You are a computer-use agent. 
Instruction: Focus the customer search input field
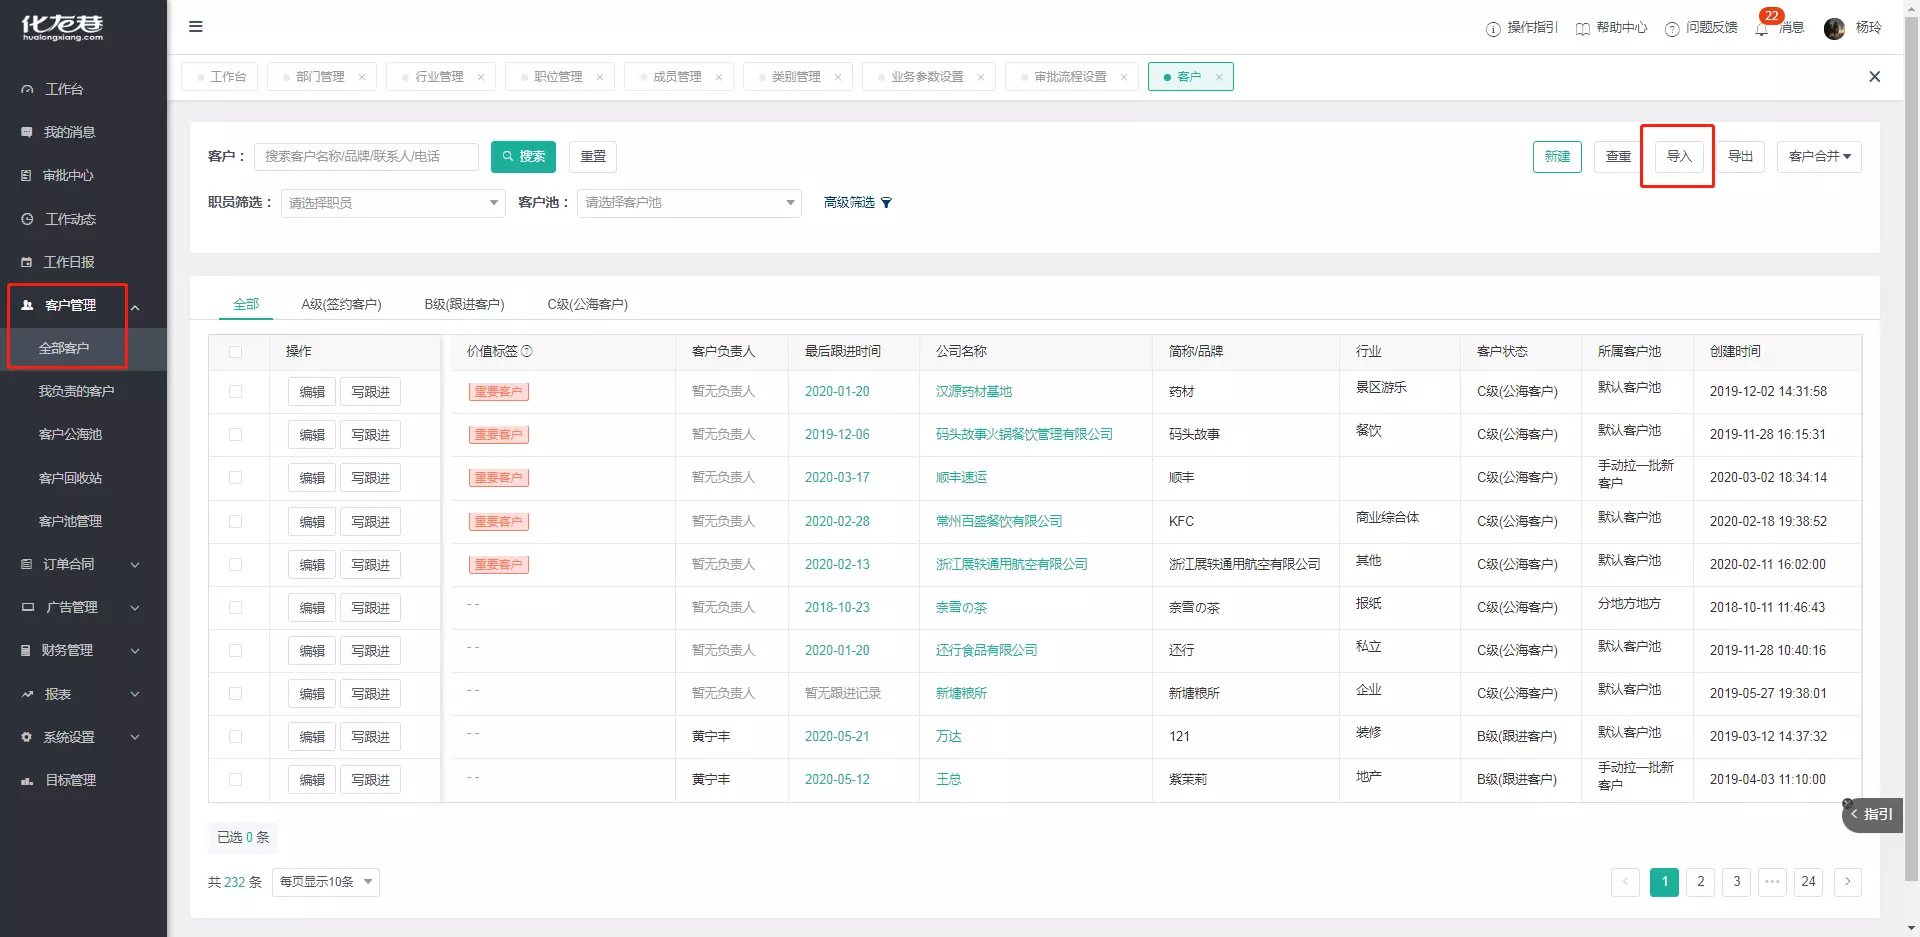(x=366, y=156)
